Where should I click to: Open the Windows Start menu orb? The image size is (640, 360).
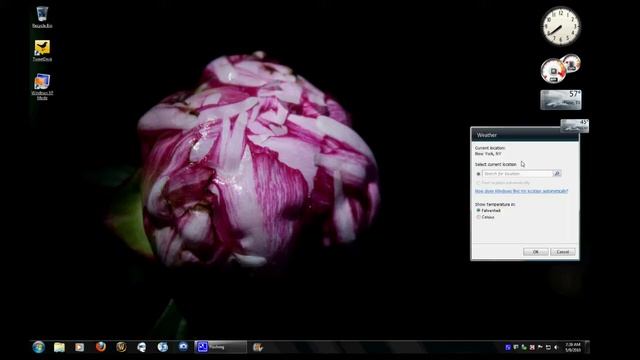(x=38, y=347)
